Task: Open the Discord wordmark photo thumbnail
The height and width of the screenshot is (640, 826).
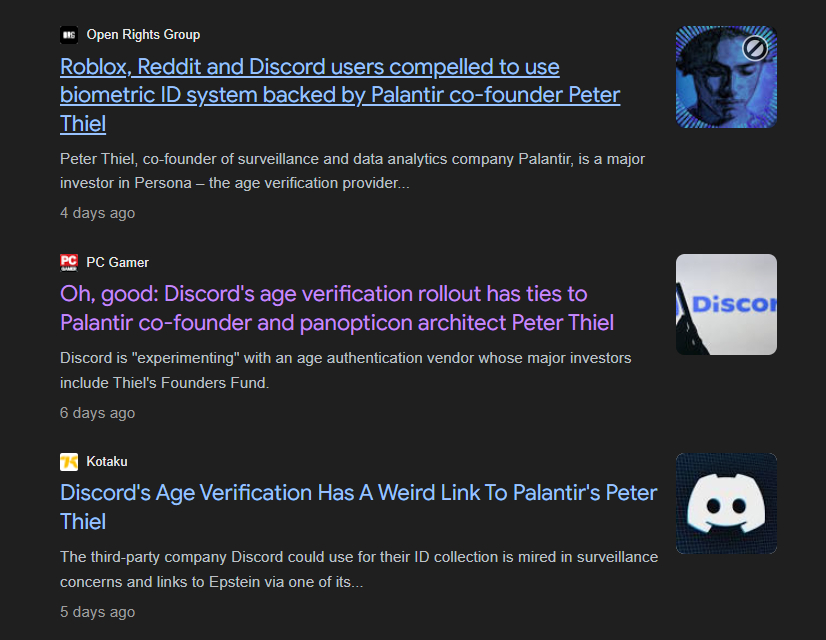Action: [x=726, y=304]
